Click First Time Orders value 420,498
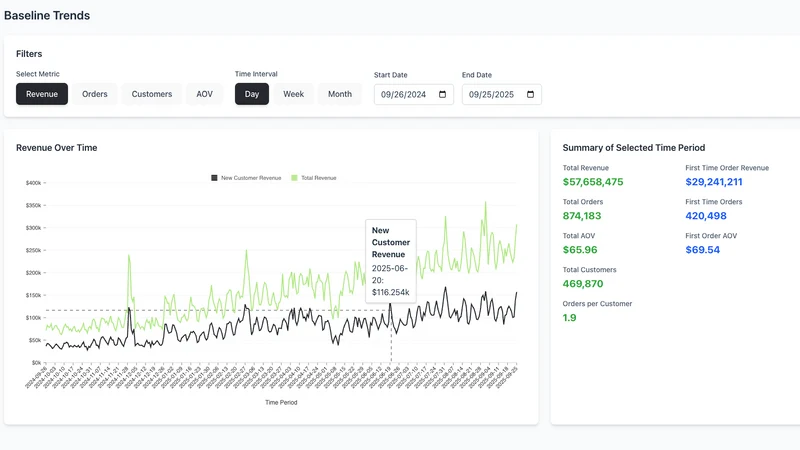Viewport: 800px width, 450px height. pyautogui.click(x=706, y=216)
